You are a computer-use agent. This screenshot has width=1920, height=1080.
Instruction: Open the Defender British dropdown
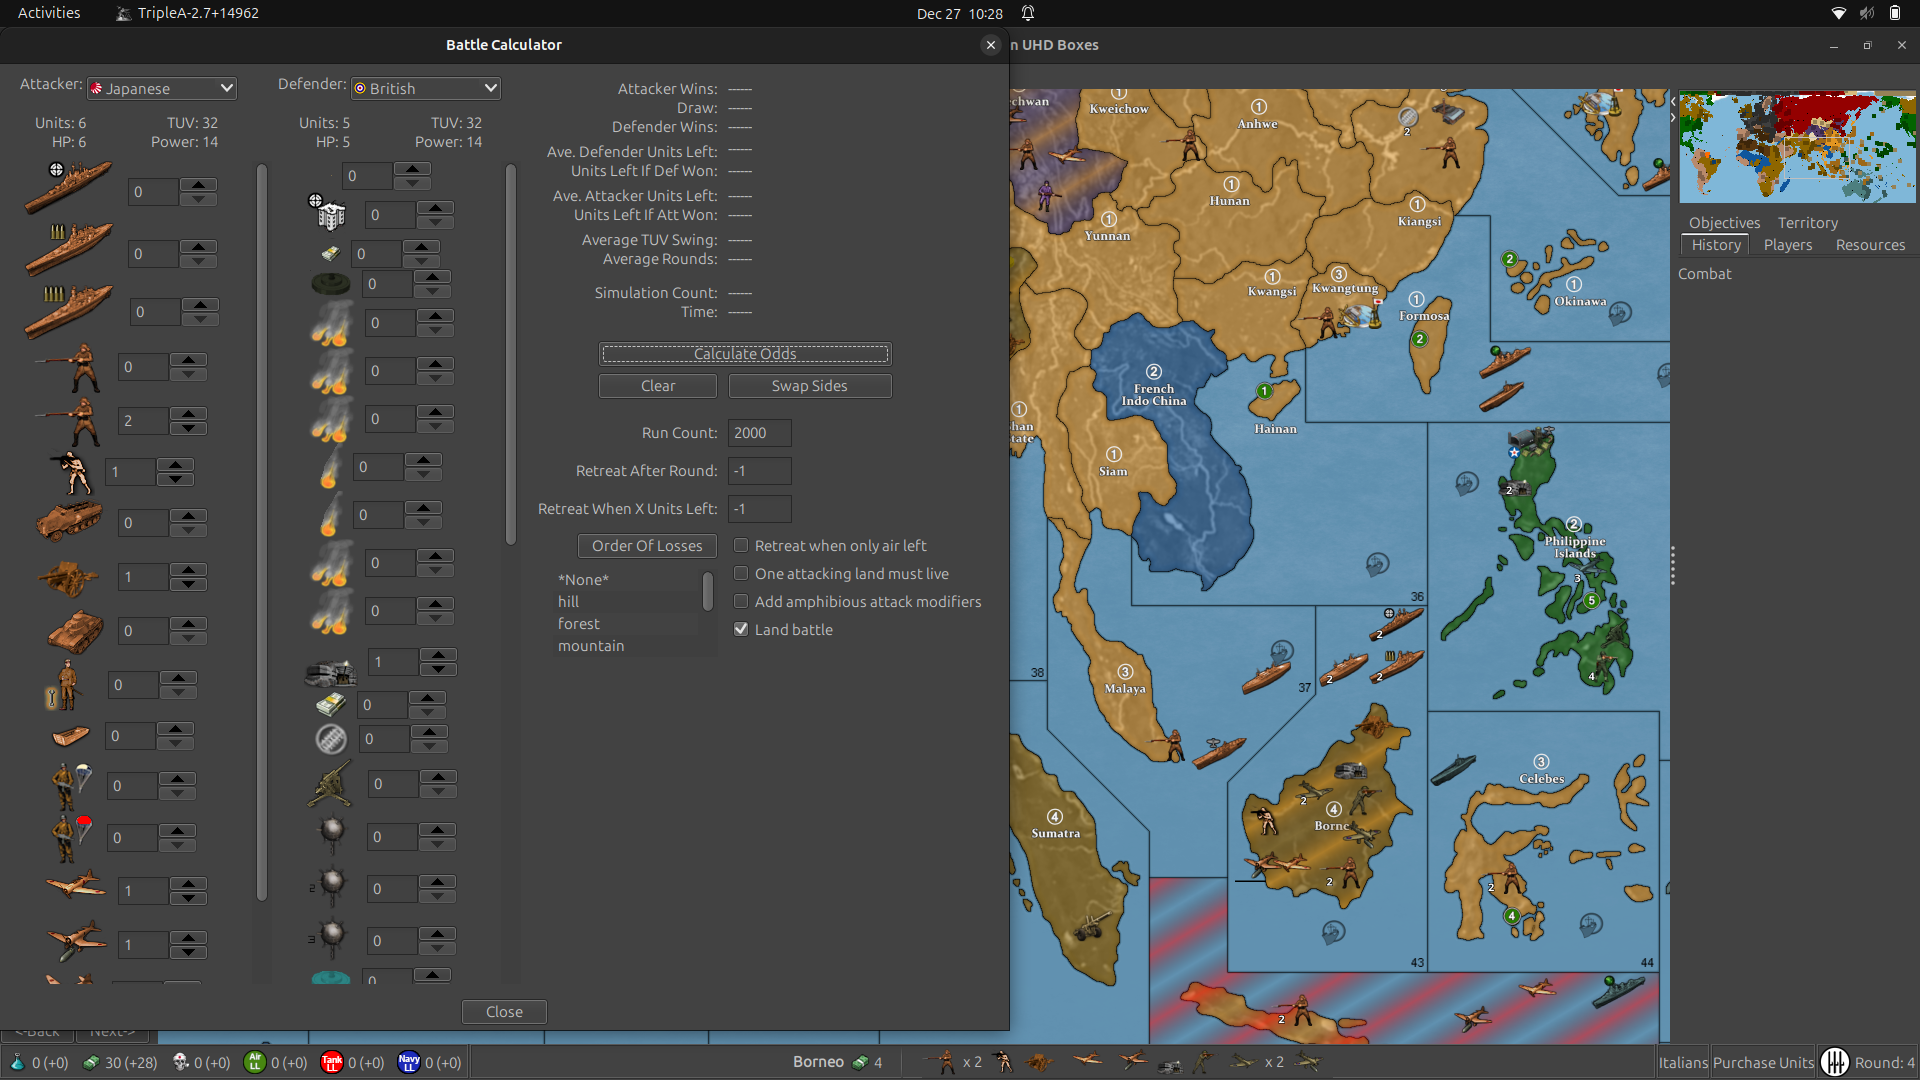click(426, 88)
